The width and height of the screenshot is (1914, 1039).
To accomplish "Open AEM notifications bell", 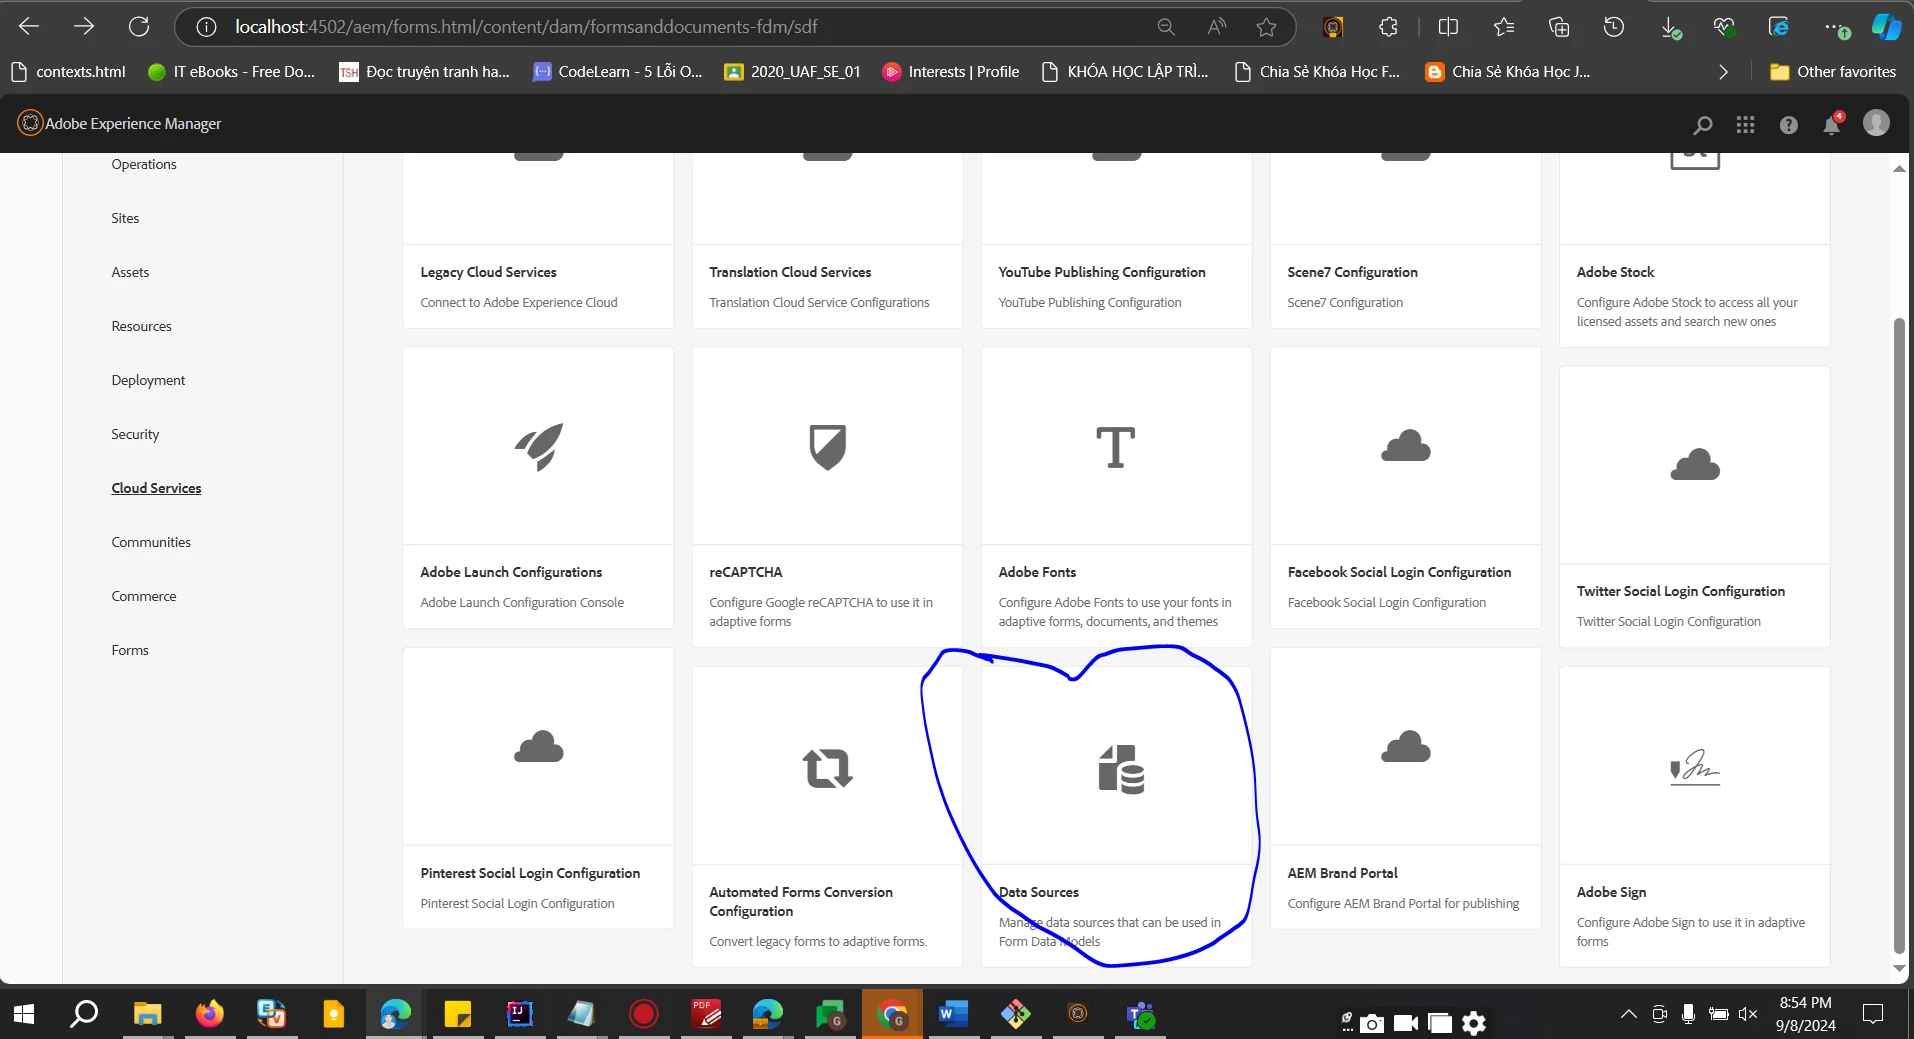I will [x=1832, y=124].
